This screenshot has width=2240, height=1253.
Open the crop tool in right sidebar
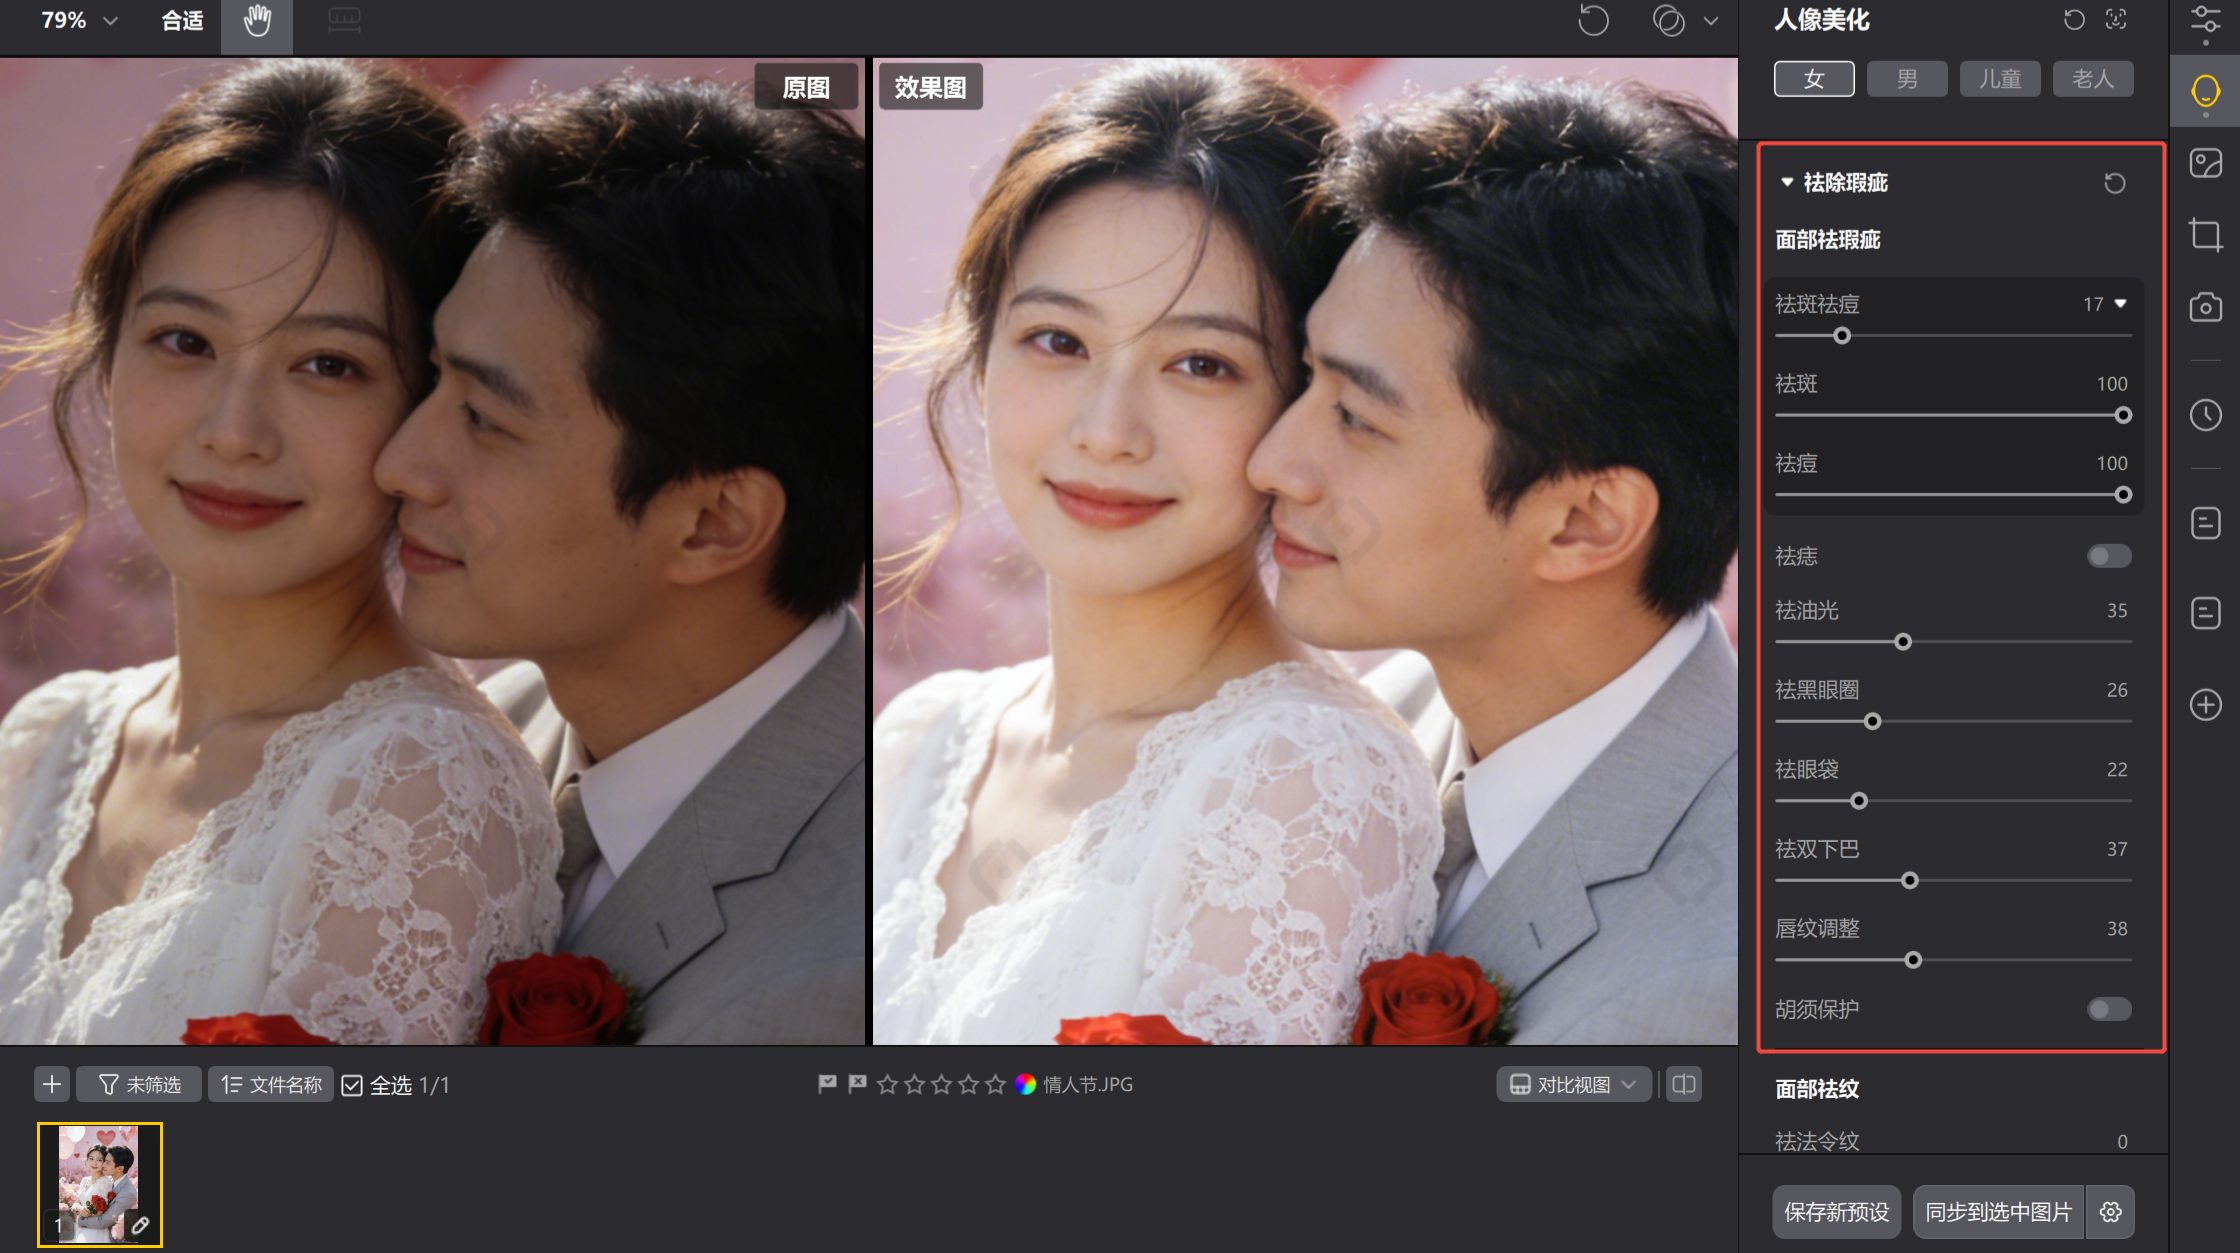2205,235
